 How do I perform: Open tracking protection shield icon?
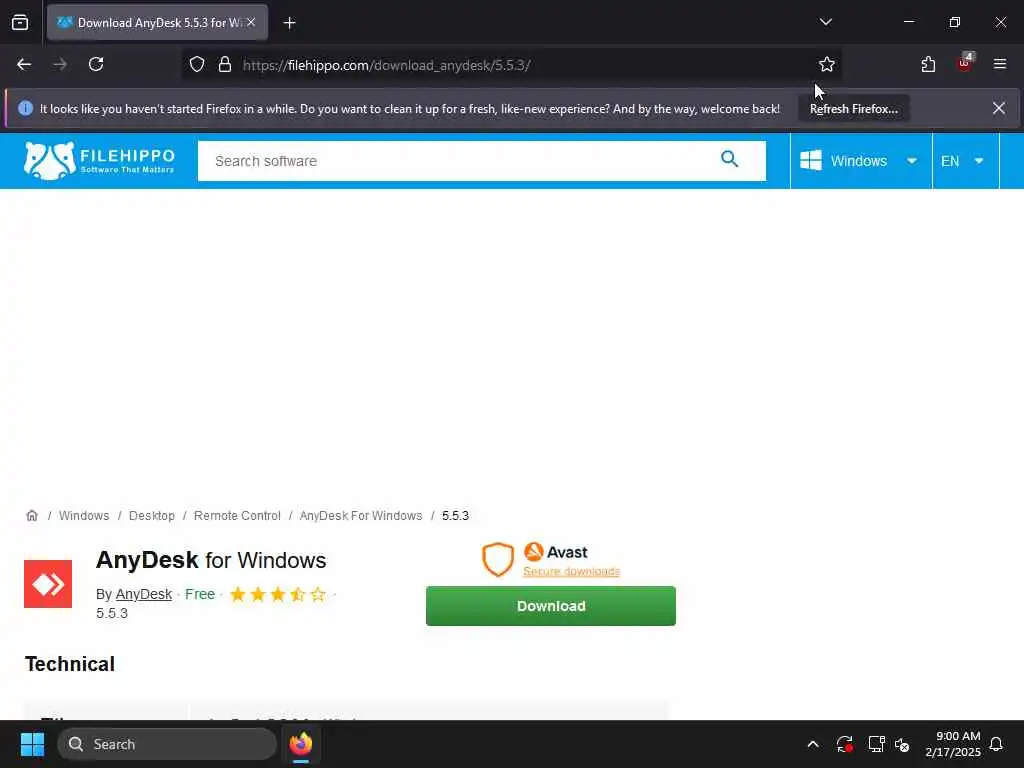point(197,65)
